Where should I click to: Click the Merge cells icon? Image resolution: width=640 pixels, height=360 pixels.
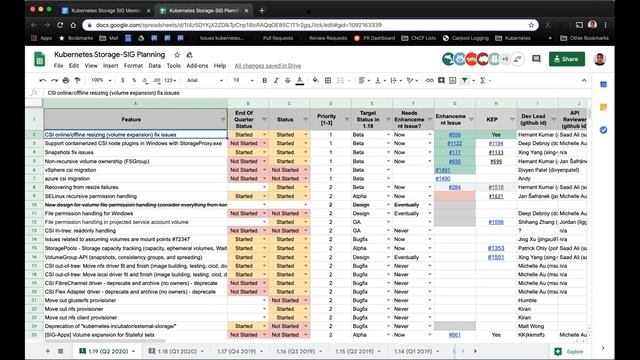(x=340, y=80)
